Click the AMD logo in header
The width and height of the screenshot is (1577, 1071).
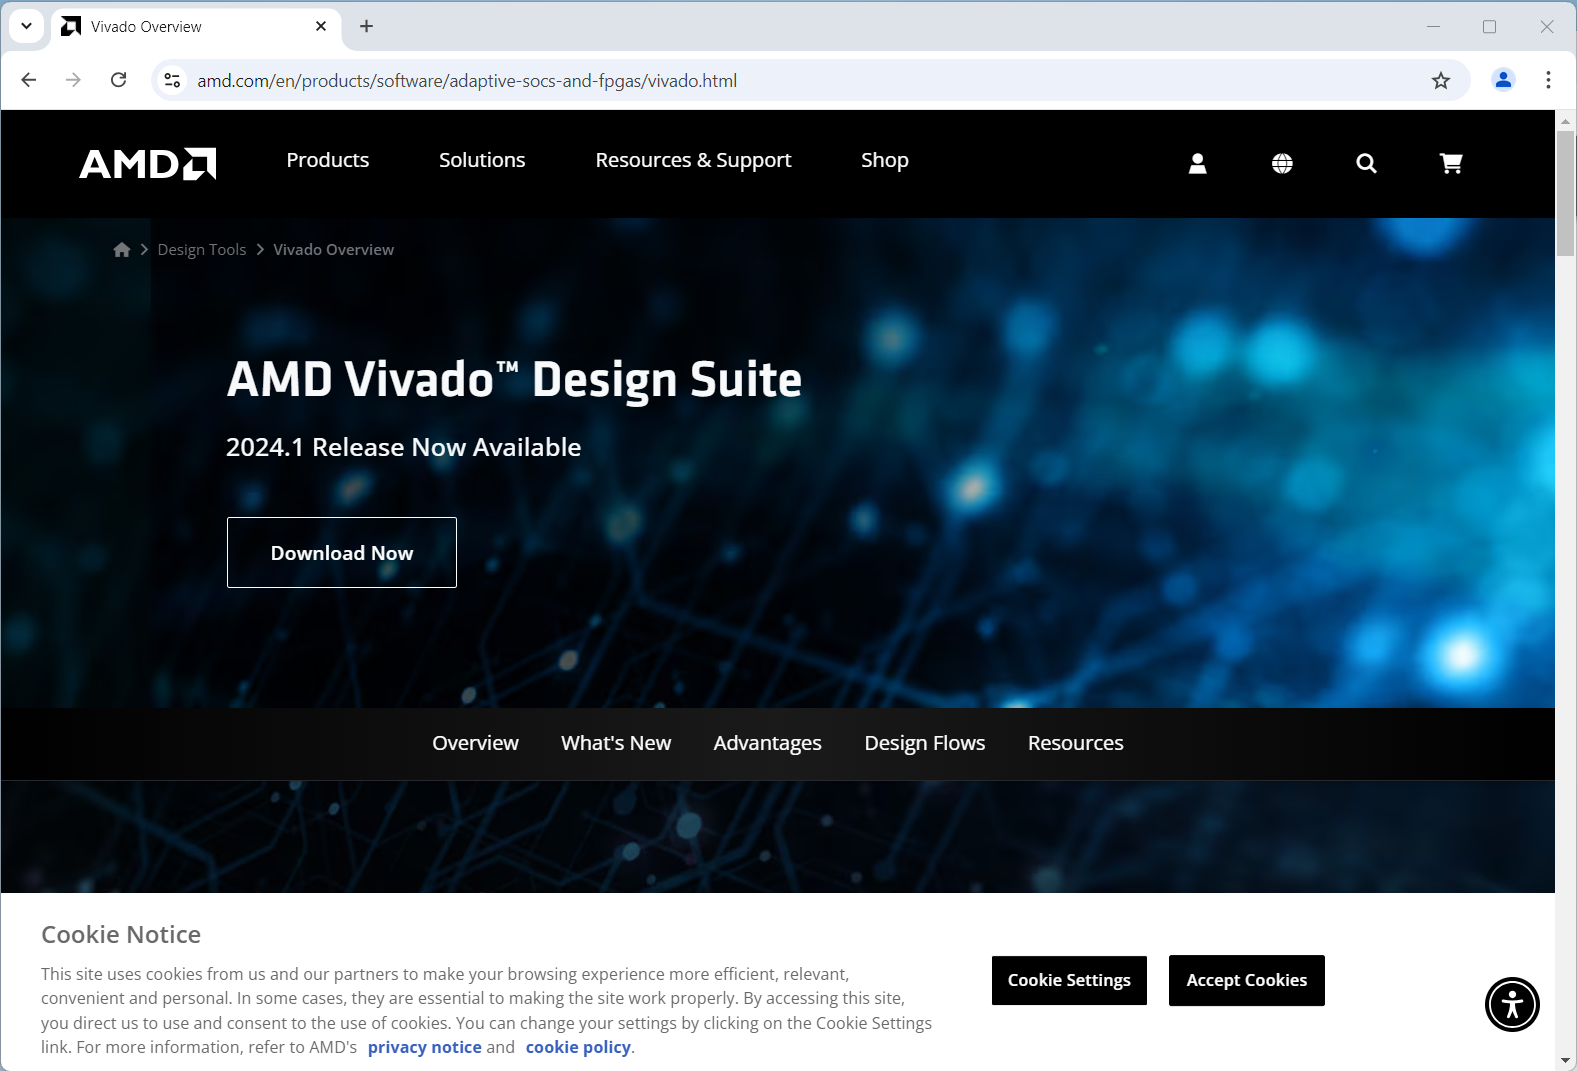click(148, 163)
